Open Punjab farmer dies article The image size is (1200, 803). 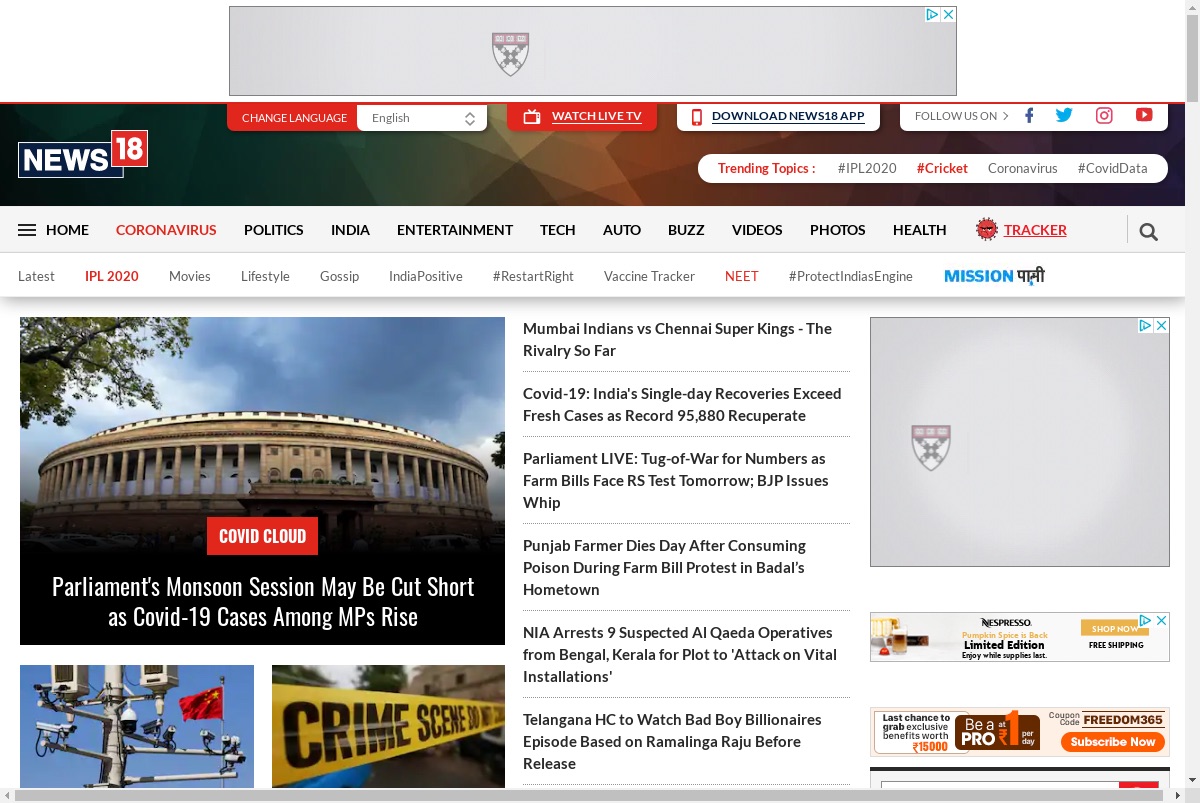pos(664,568)
